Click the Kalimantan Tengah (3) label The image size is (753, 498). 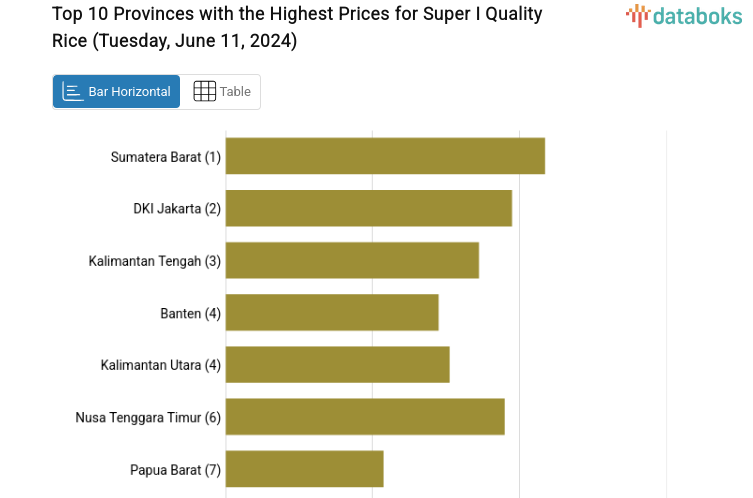(x=154, y=261)
